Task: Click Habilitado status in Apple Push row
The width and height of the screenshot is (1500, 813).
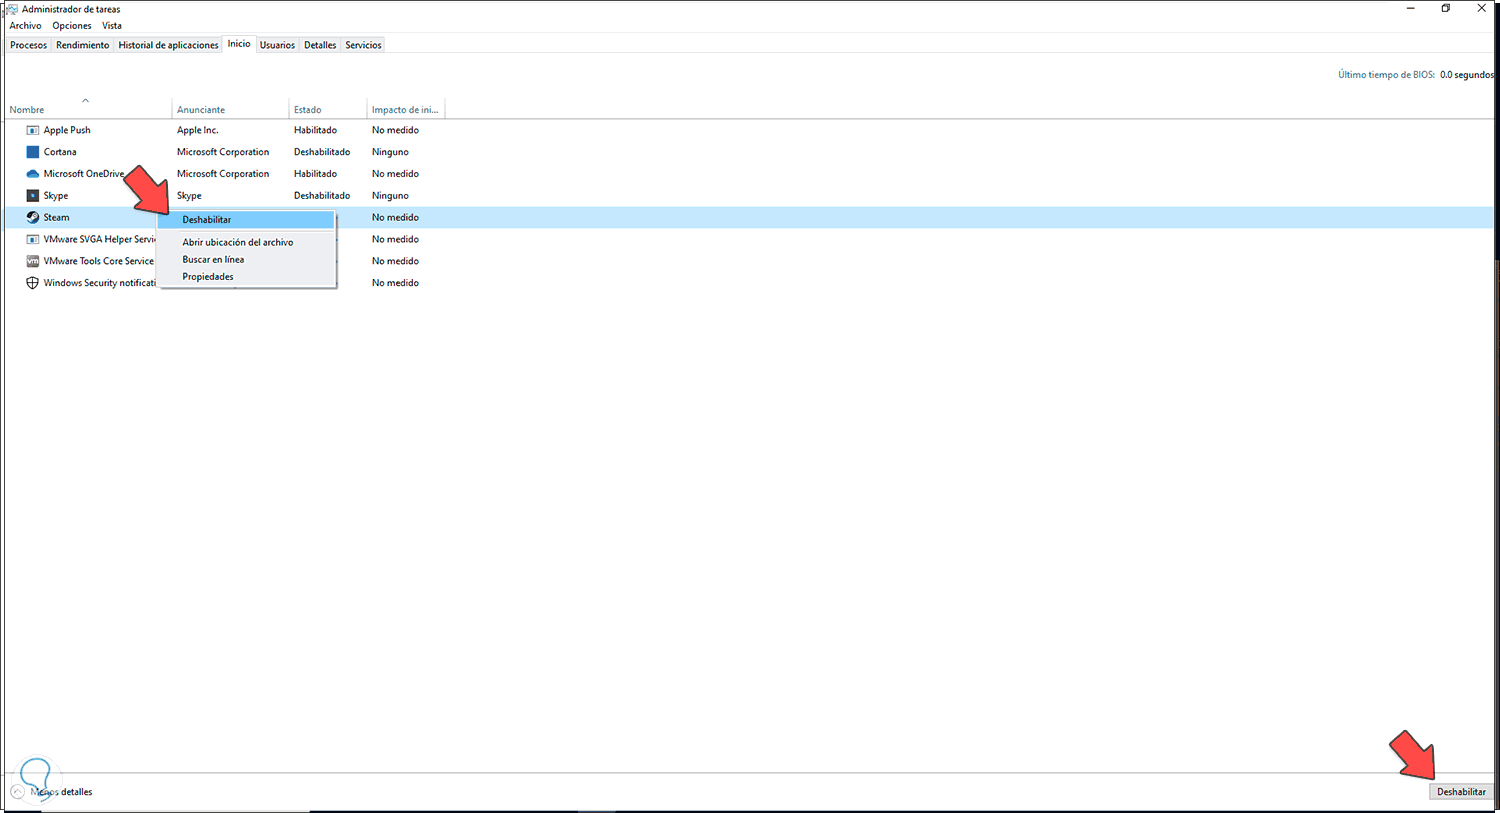Action: 315,130
